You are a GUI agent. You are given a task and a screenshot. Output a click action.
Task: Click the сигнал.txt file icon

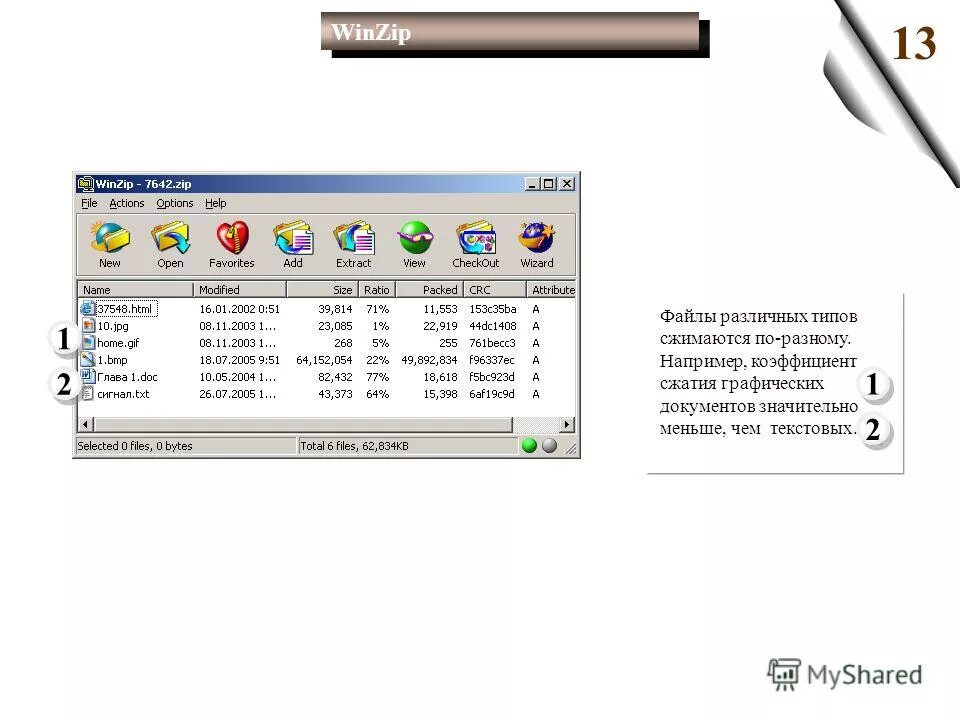coord(88,394)
